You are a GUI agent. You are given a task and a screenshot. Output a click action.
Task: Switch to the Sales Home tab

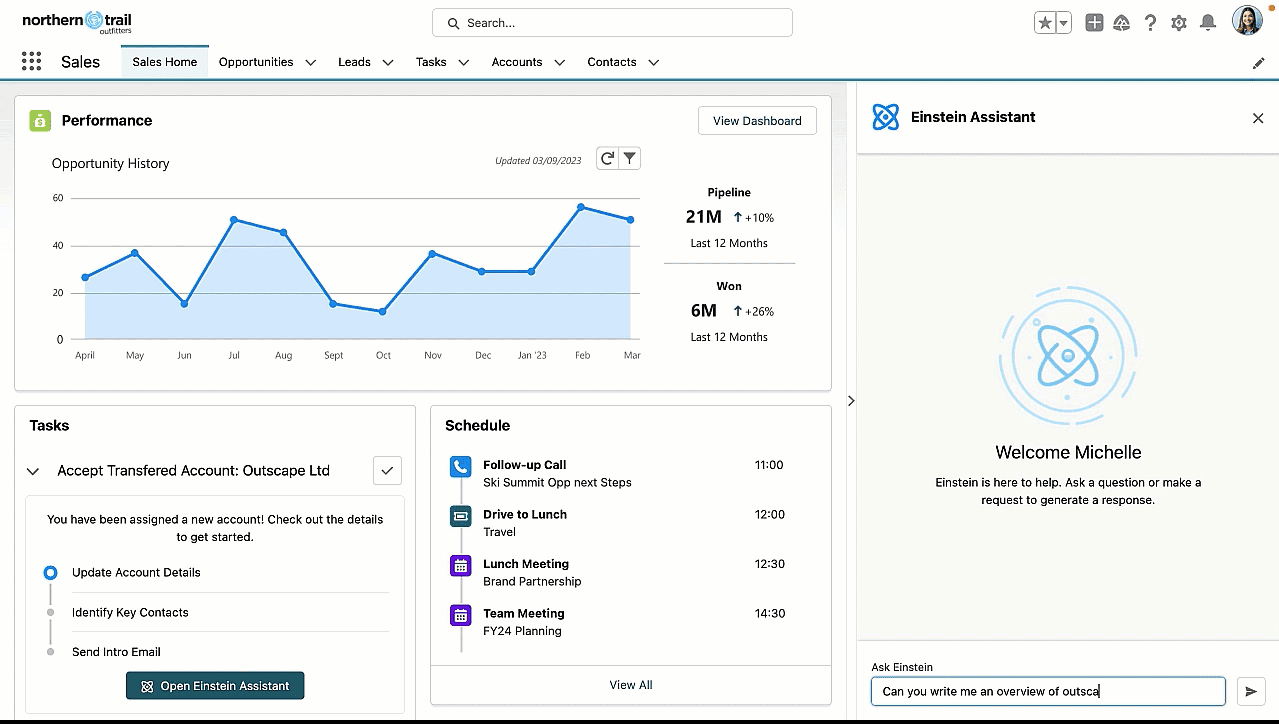point(164,61)
